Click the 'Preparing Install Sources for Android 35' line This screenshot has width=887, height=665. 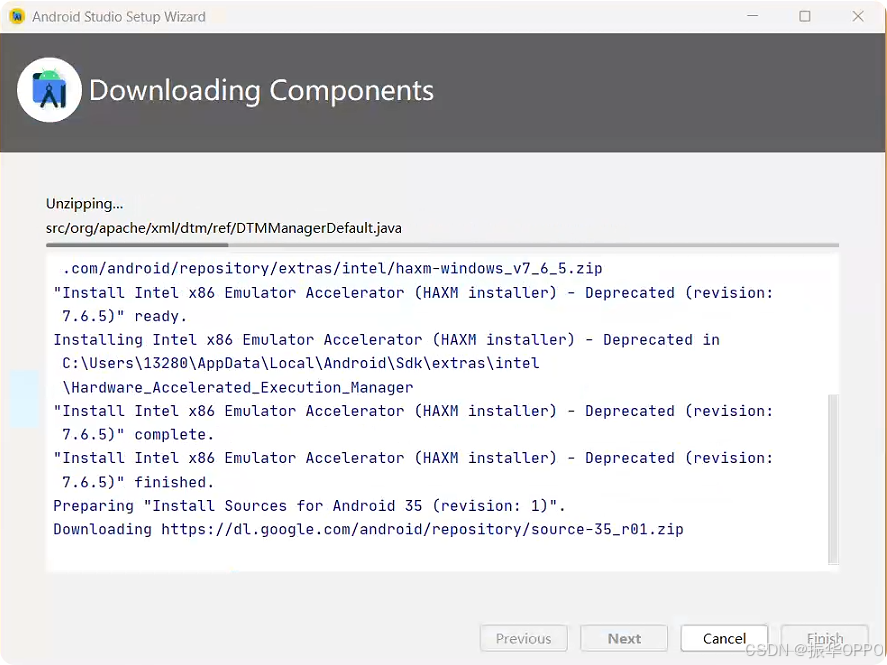pyautogui.click(x=309, y=506)
